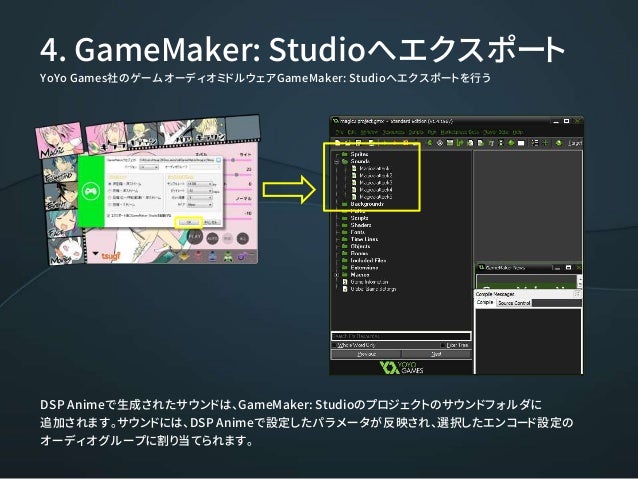Click the Previous search button

[366, 354]
